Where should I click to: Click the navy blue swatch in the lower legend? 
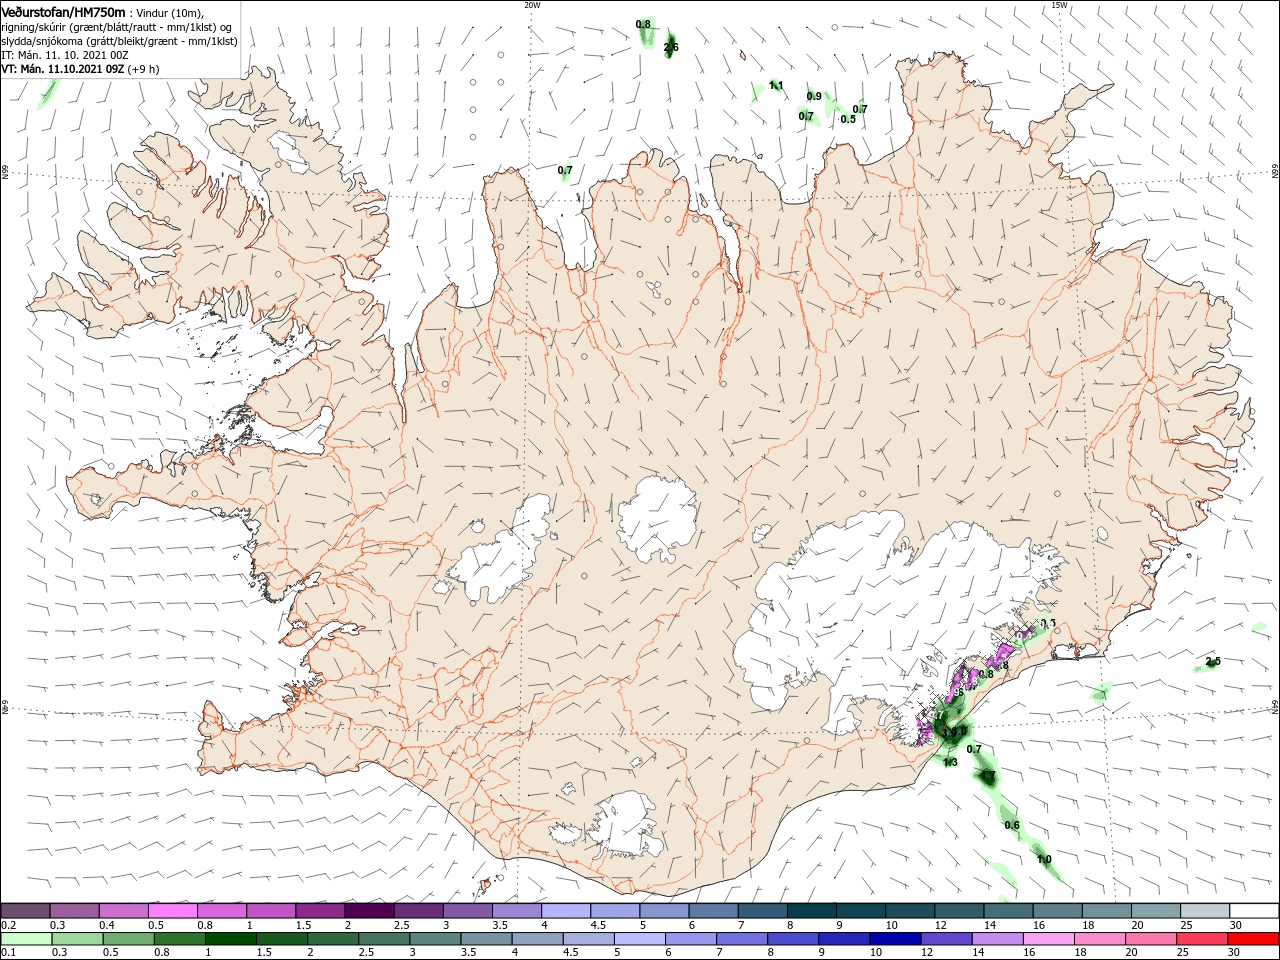[893, 939]
